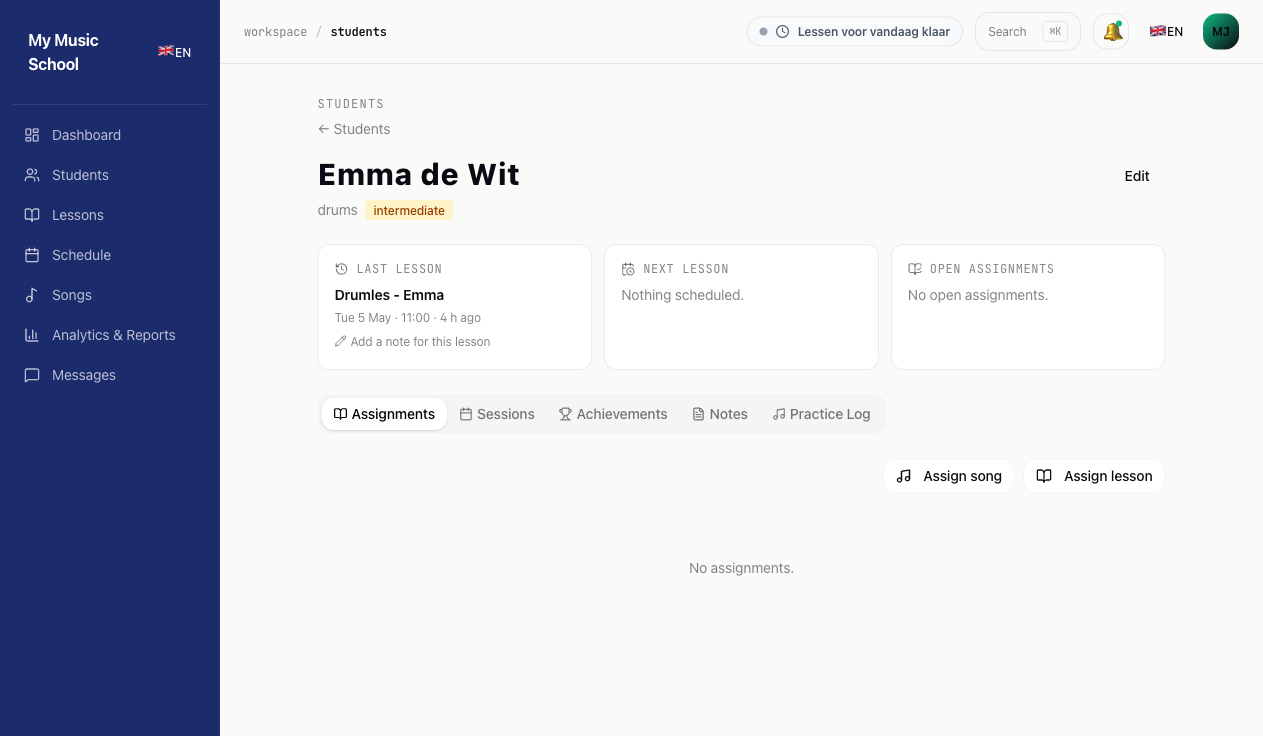Screen dimensions: 1263x736
Task: Click the Schedule calendar icon in the sidebar
Action: (x=32, y=255)
